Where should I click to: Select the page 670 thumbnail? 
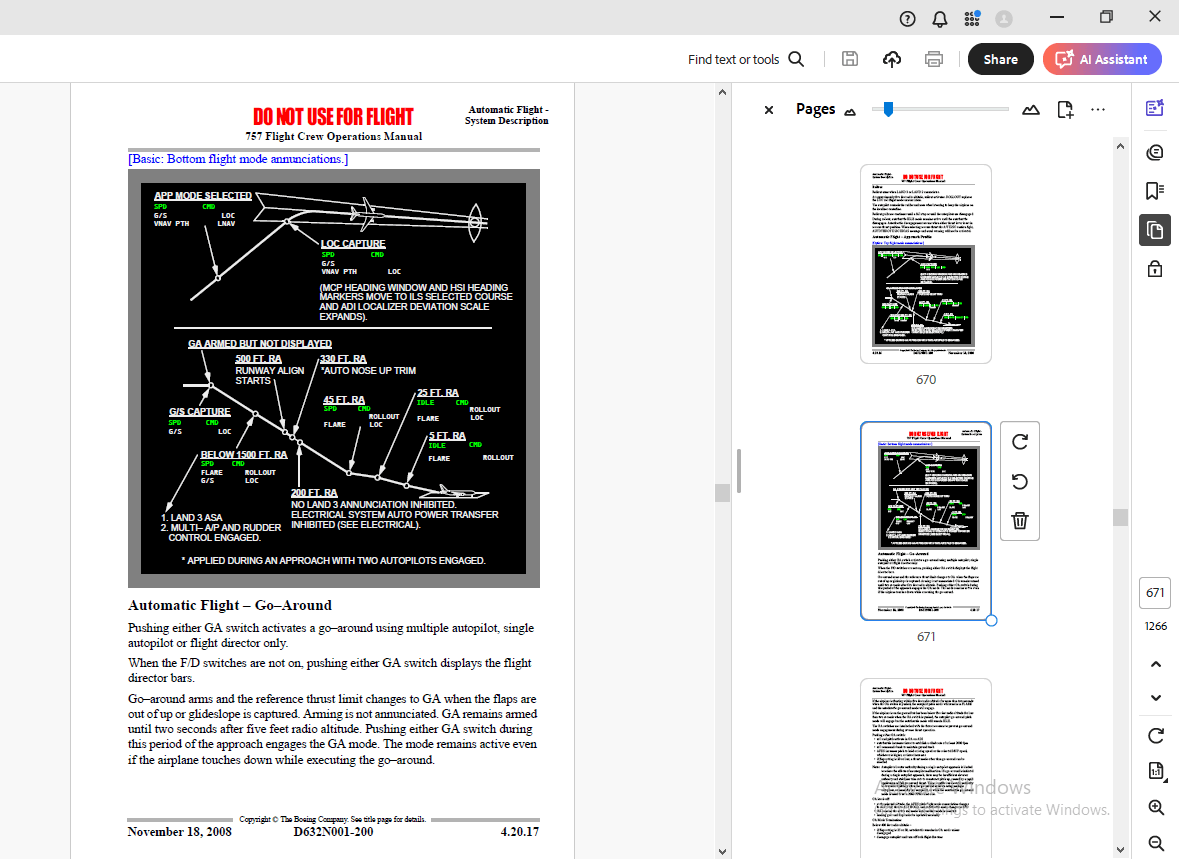click(x=925, y=263)
